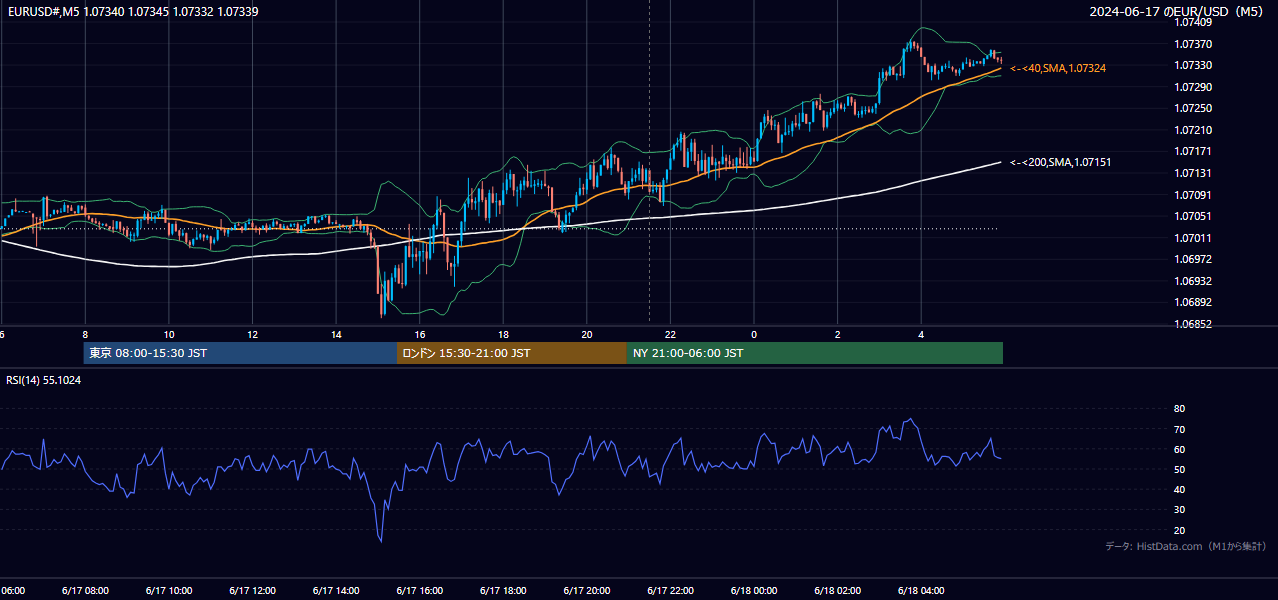Click hour tick 20 under price chart
The width and height of the screenshot is (1278, 600).
pyautogui.click(x=586, y=335)
